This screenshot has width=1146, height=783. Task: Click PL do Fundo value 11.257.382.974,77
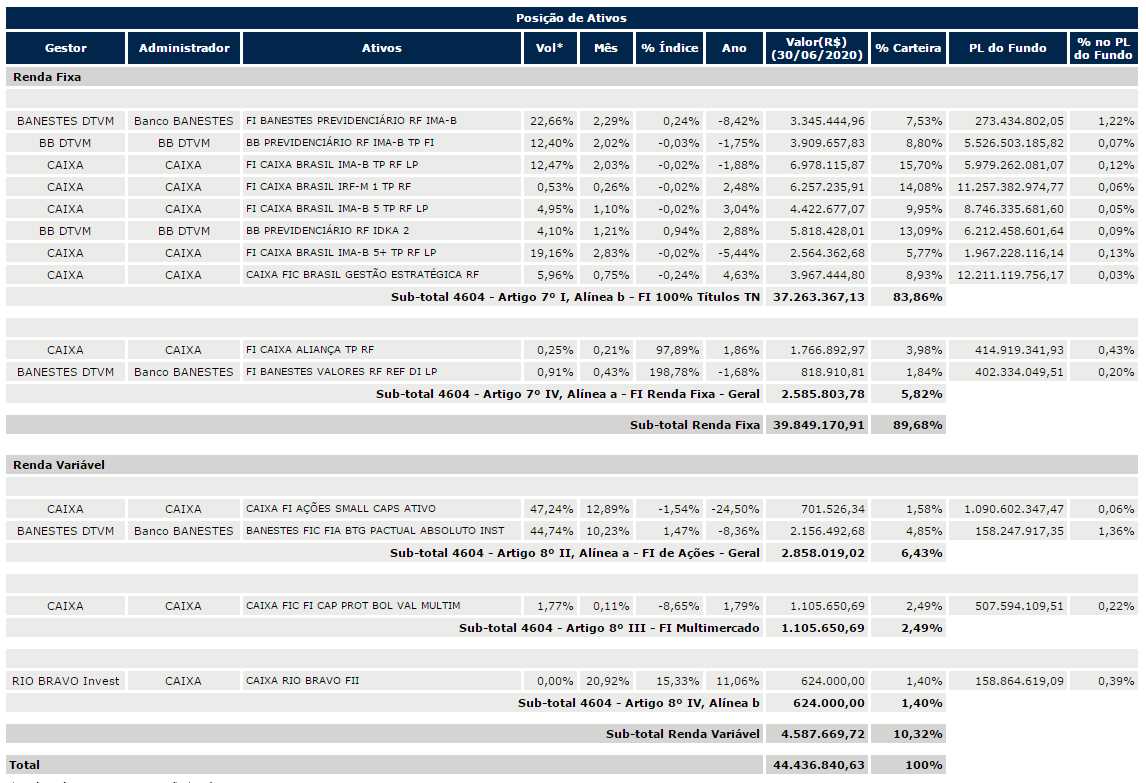1011,187
